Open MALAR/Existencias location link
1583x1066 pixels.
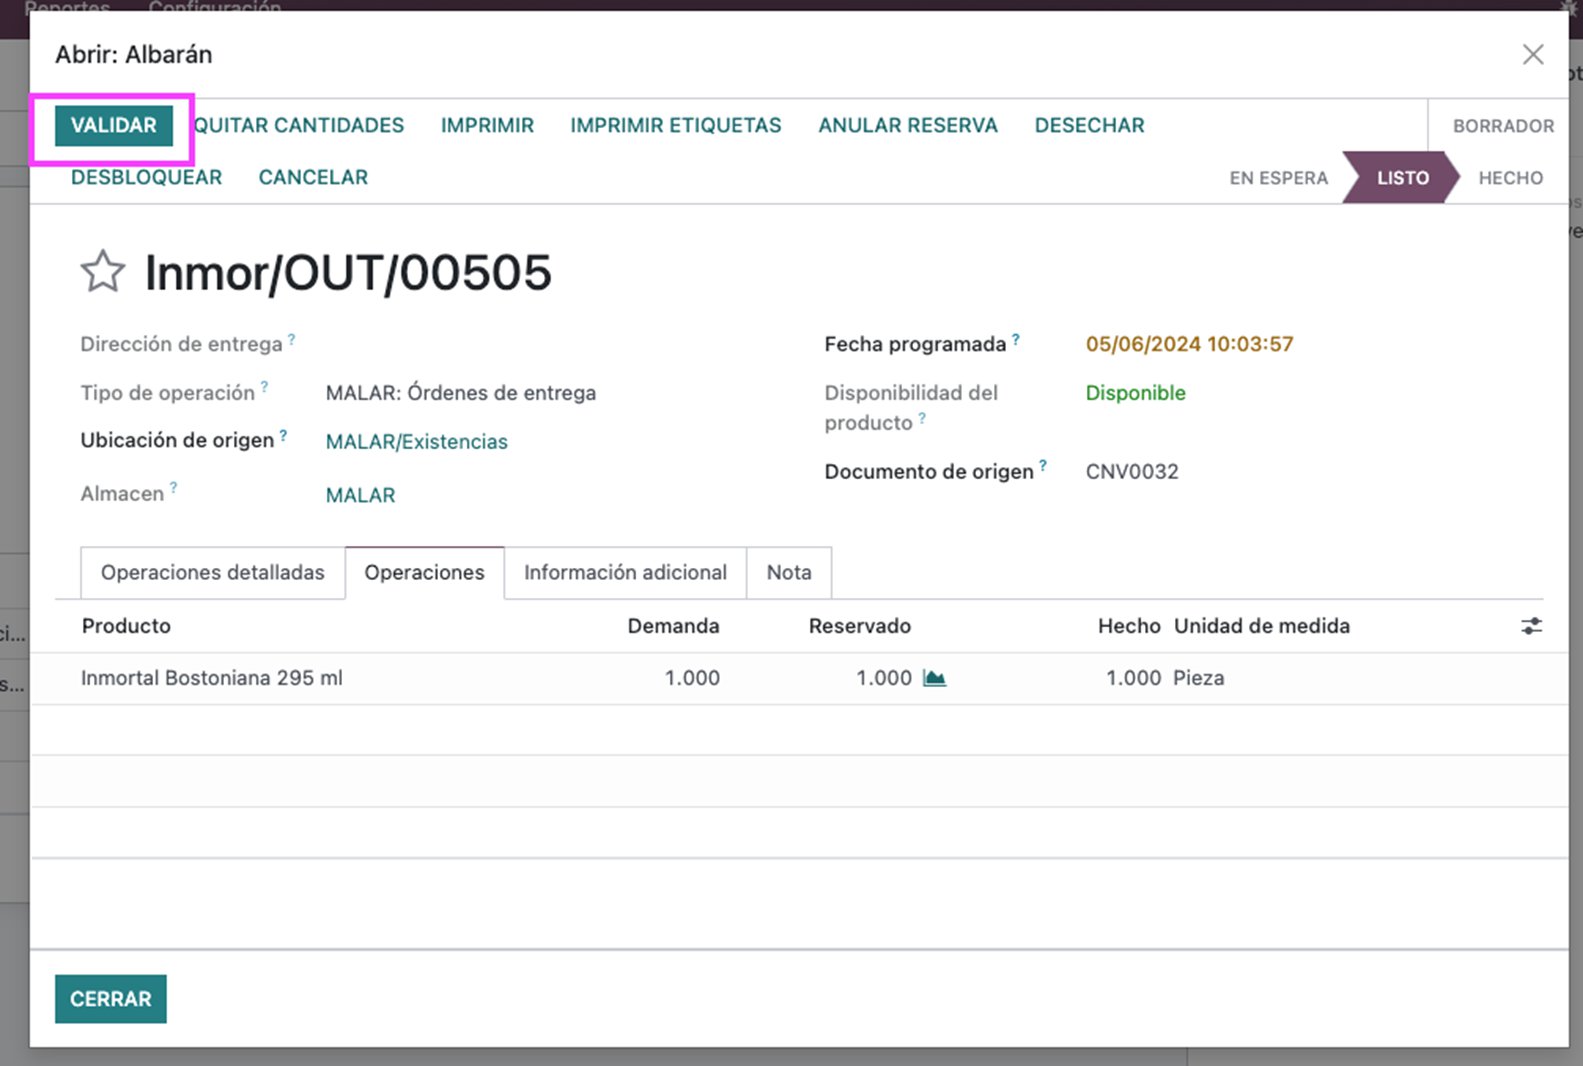[417, 442]
